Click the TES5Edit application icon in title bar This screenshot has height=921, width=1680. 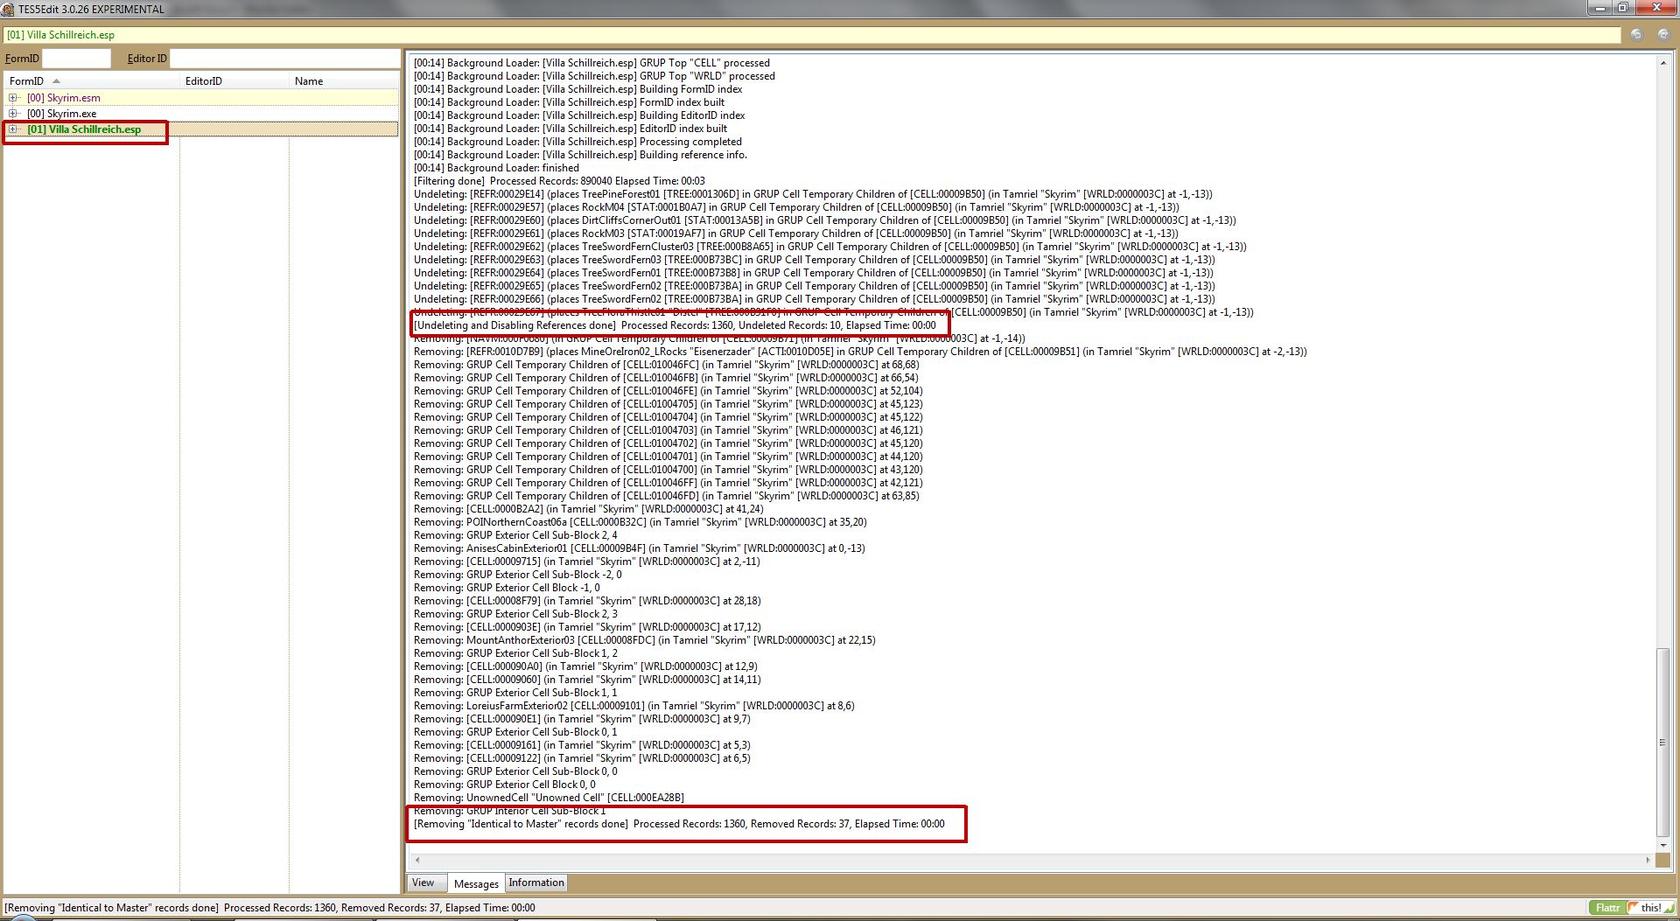tap(8, 9)
